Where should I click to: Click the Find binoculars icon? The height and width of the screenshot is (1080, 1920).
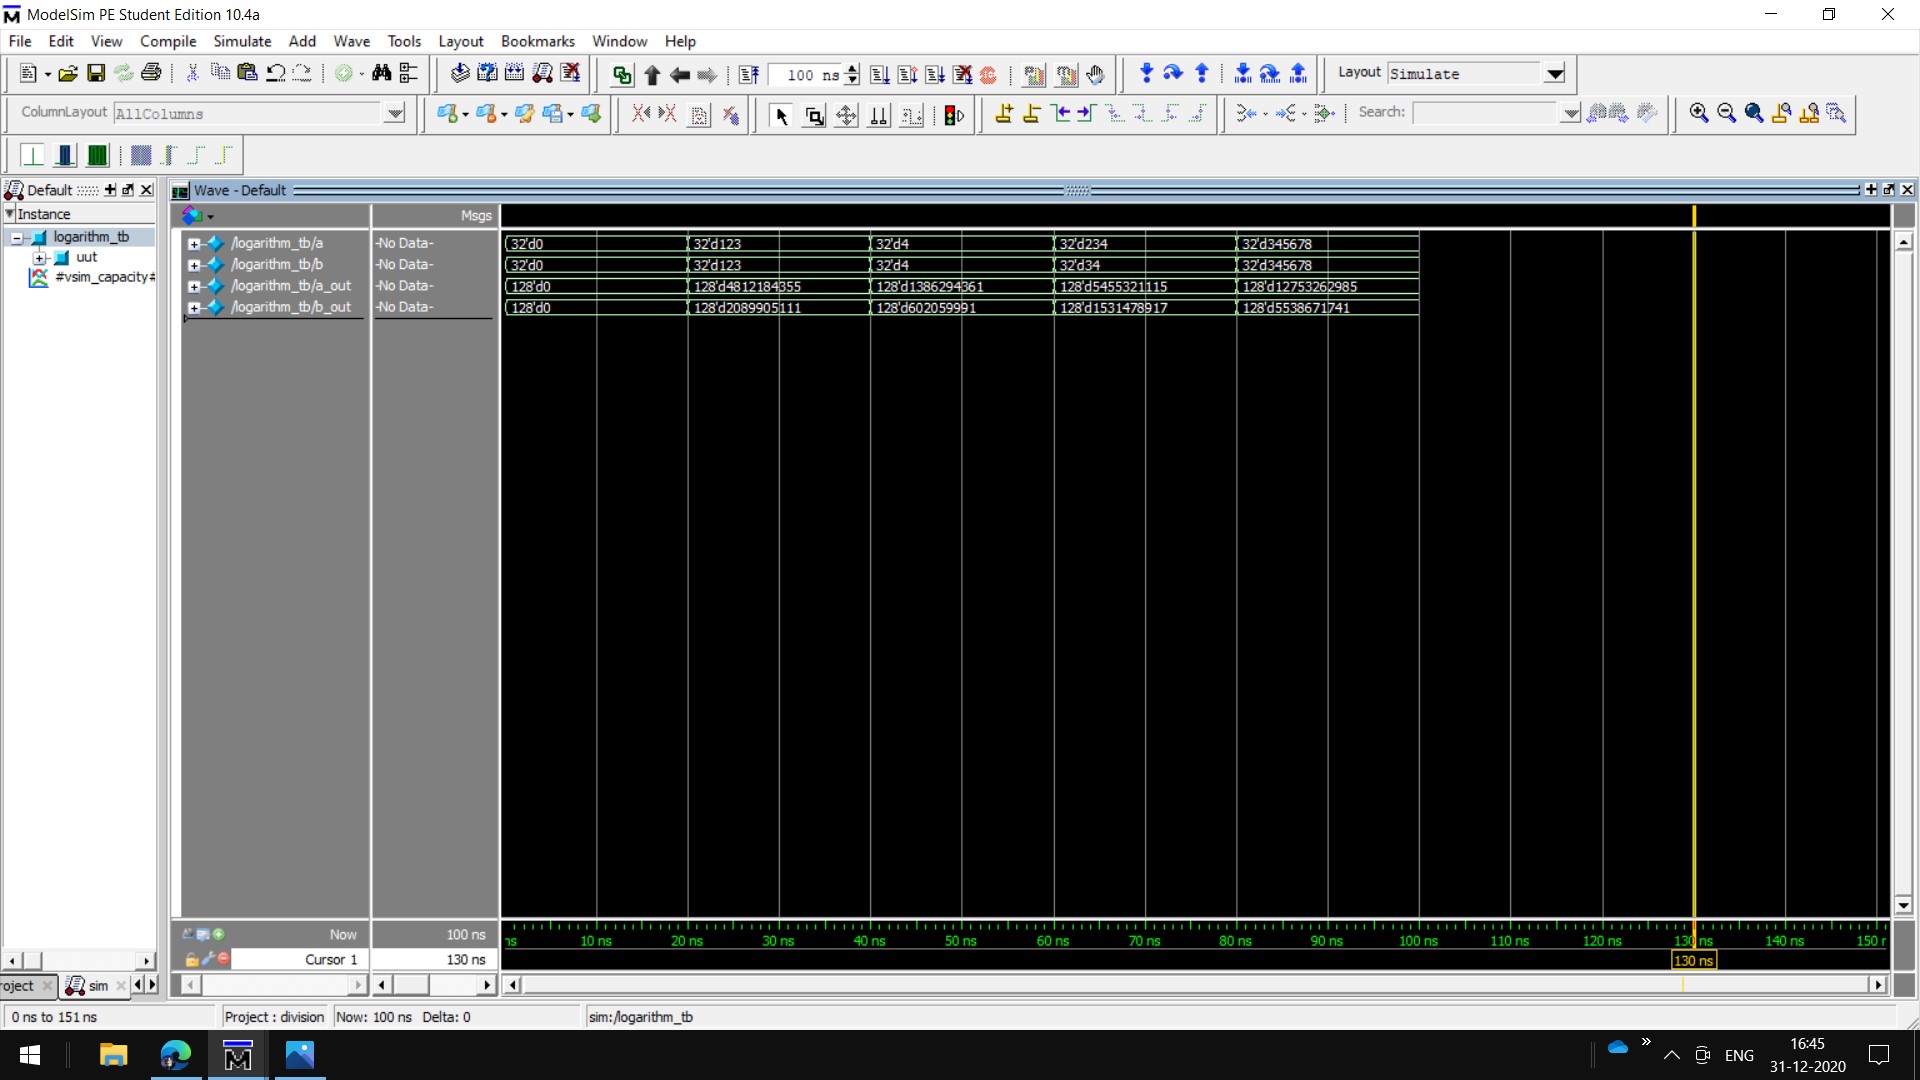tap(381, 73)
